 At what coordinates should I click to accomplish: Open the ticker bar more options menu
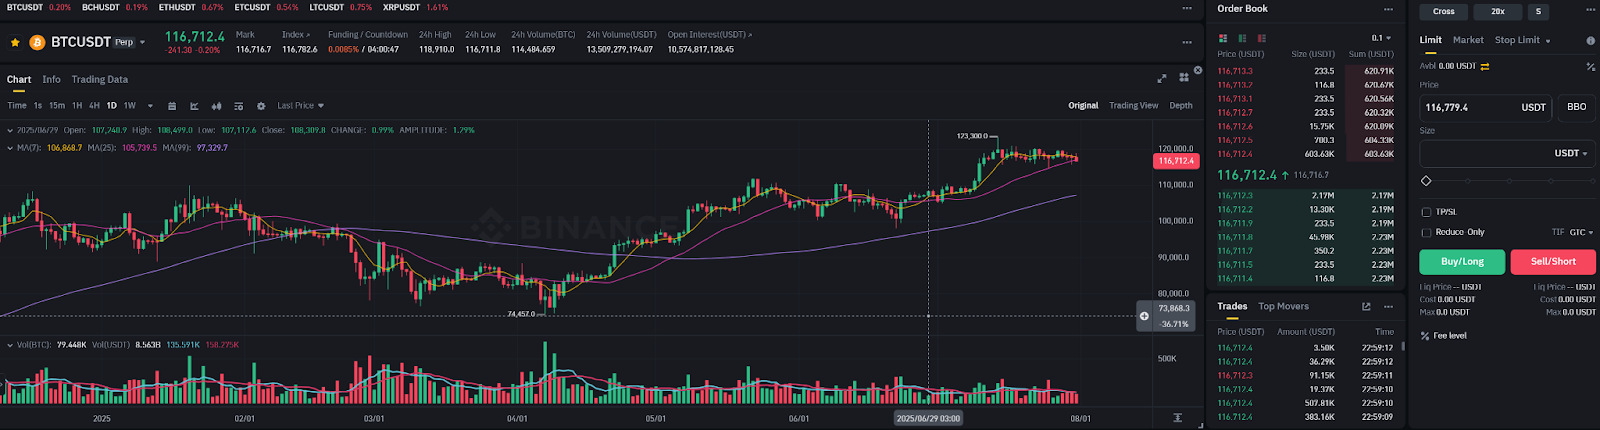coord(1187,8)
